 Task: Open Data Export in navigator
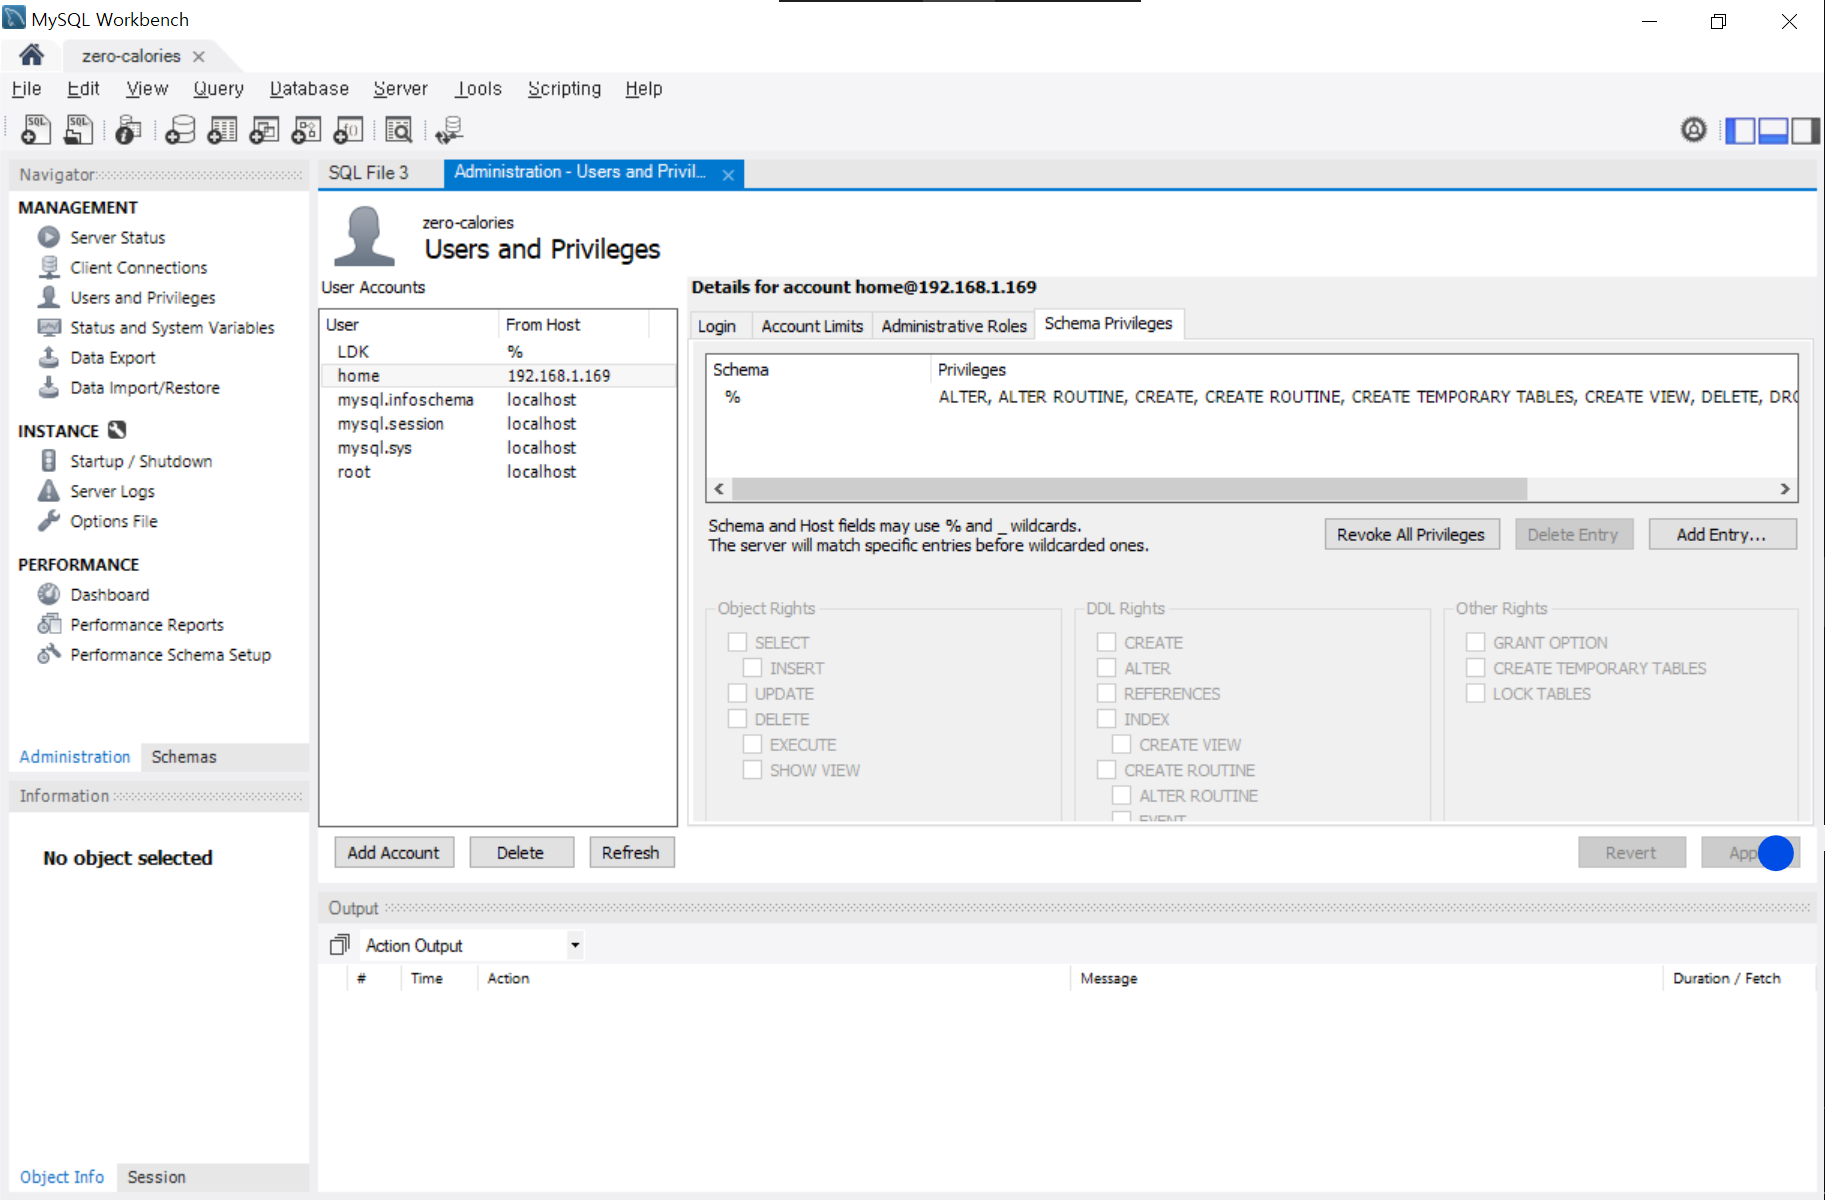pyautogui.click(x=112, y=357)
